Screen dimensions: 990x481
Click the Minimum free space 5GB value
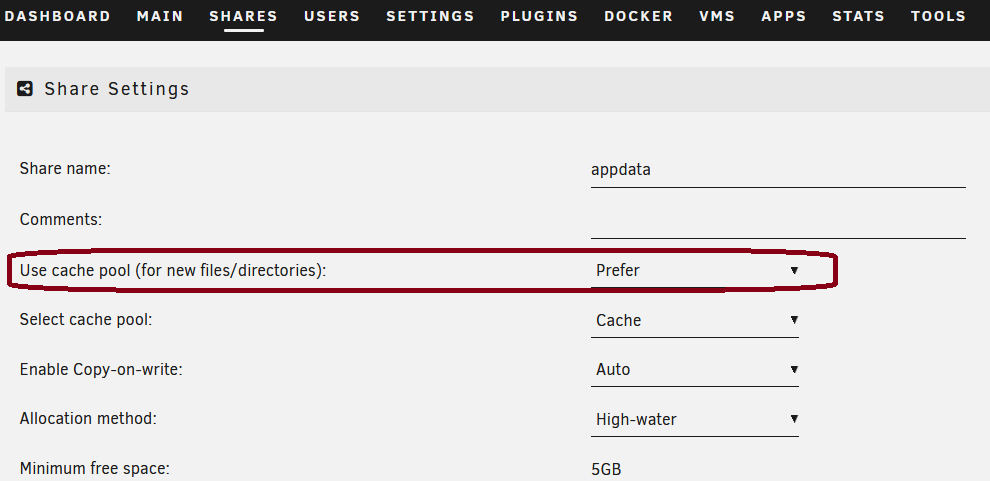[x=606, y=470]
